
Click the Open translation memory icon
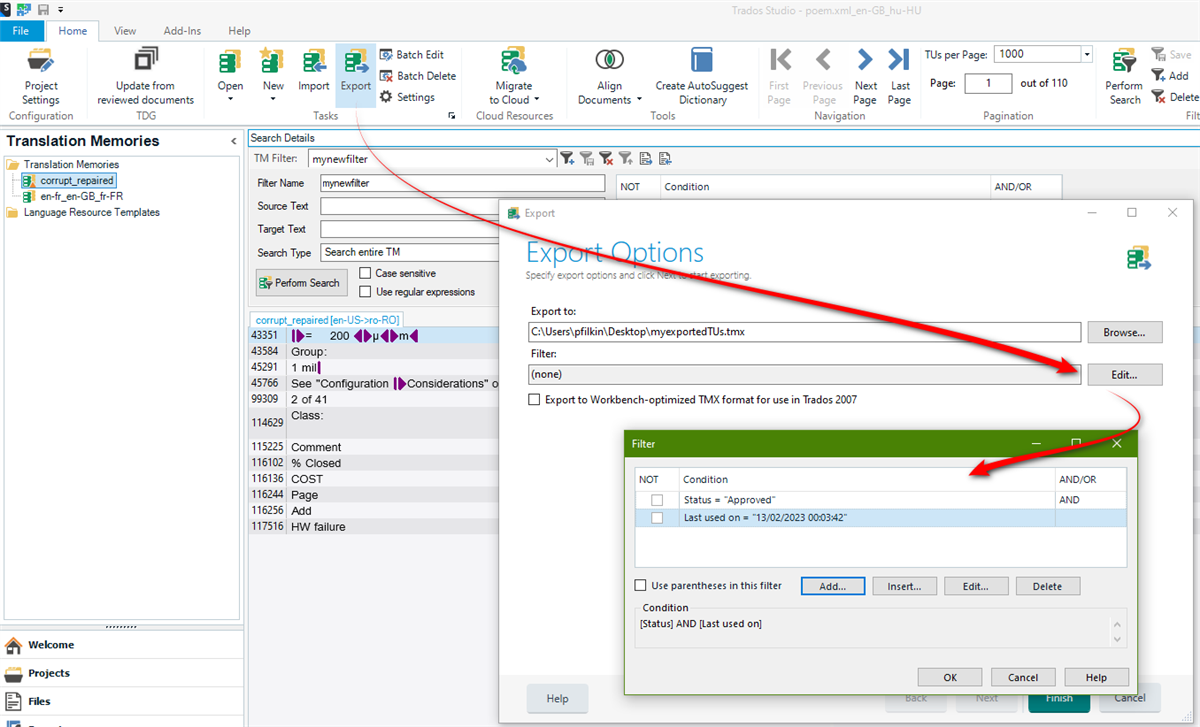point(231,62)
